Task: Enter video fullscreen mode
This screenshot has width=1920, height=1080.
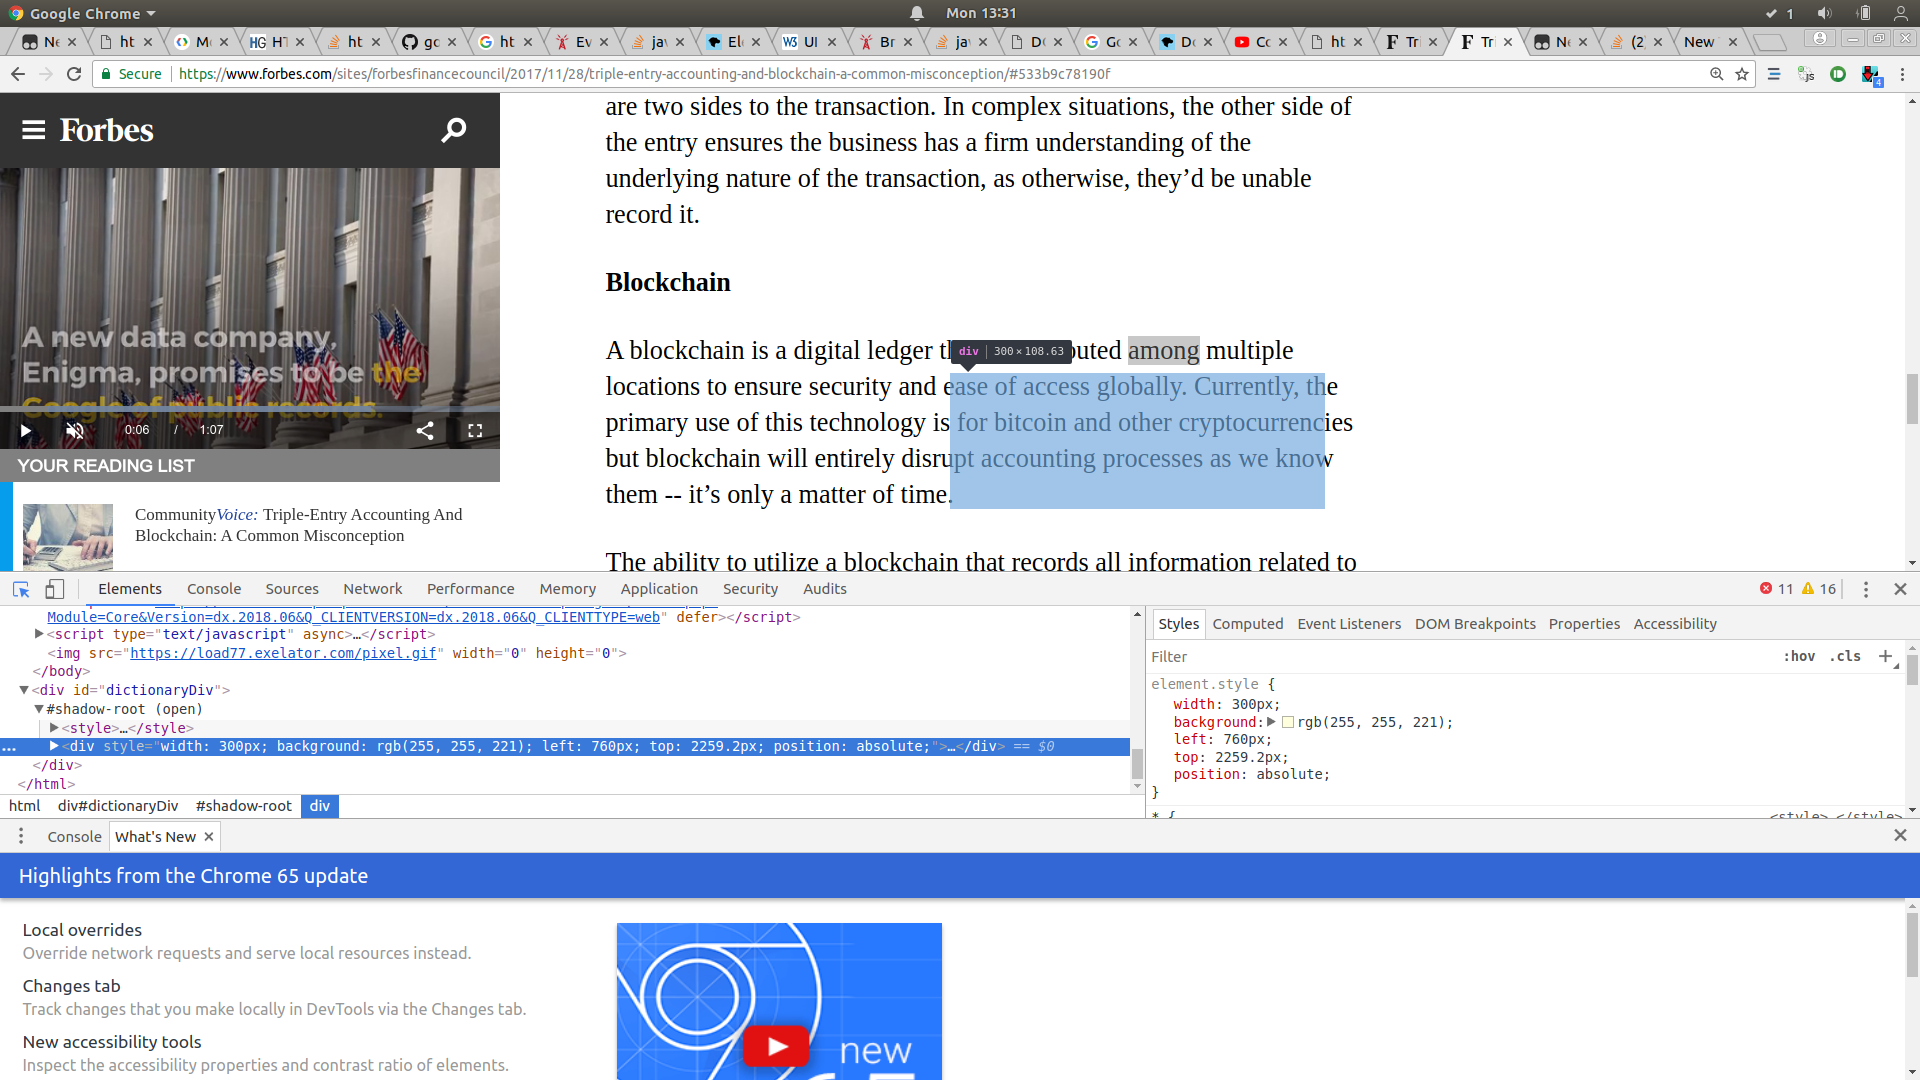Action: (475, 430)
